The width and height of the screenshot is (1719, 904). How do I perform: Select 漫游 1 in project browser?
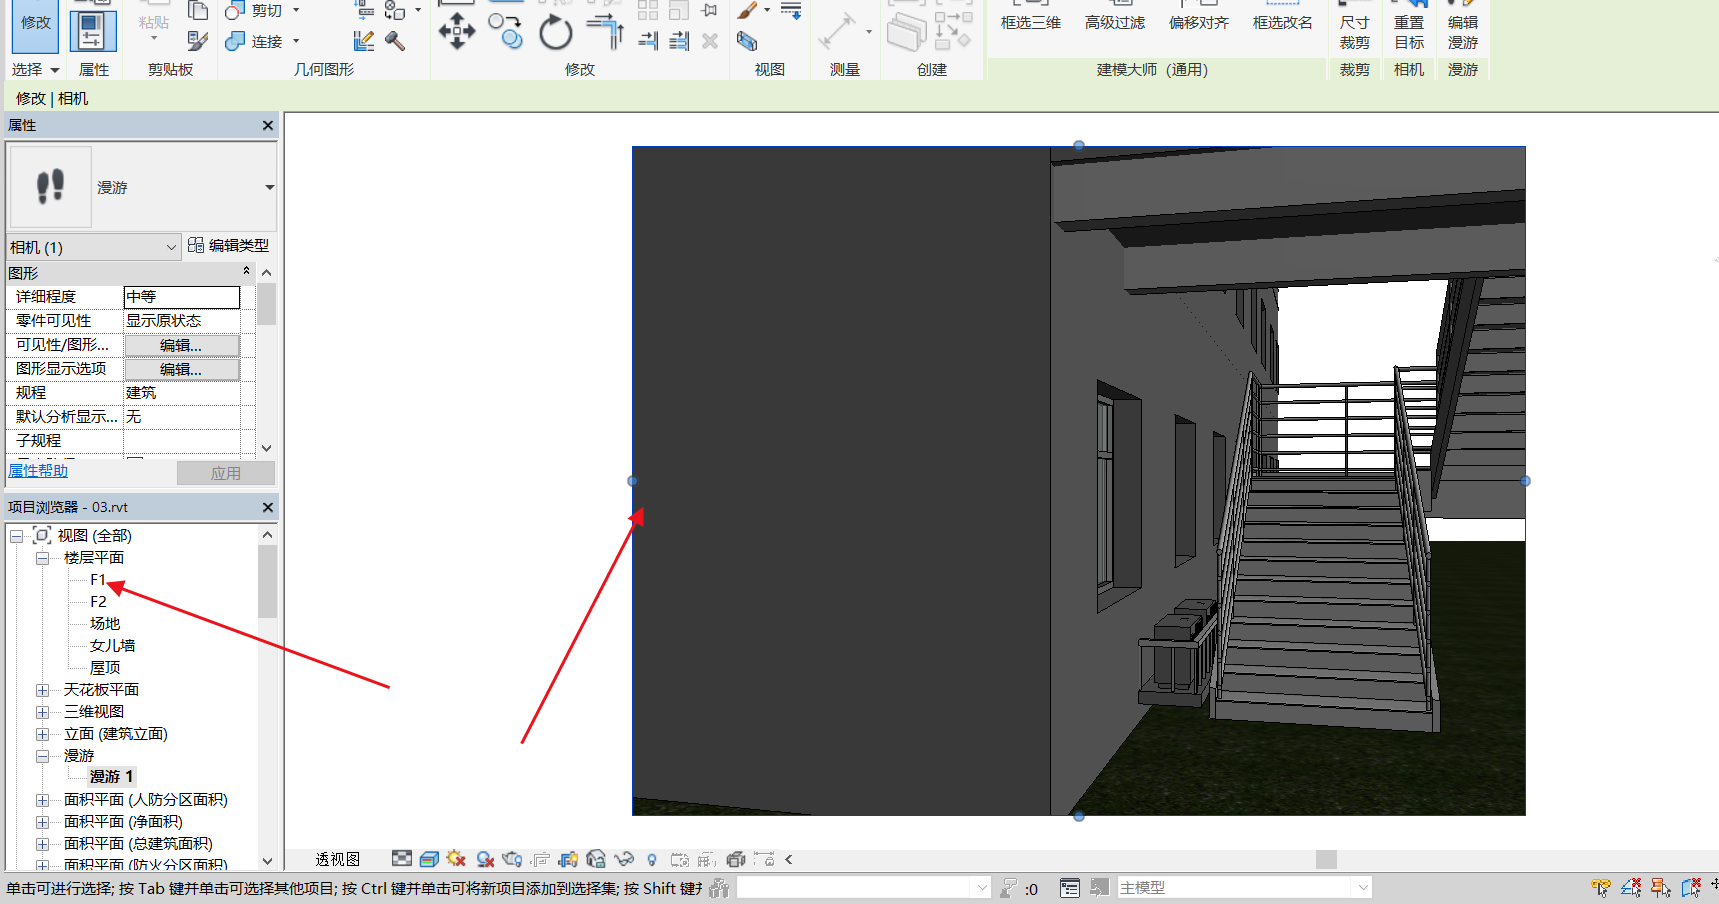(x=111, y=777)
